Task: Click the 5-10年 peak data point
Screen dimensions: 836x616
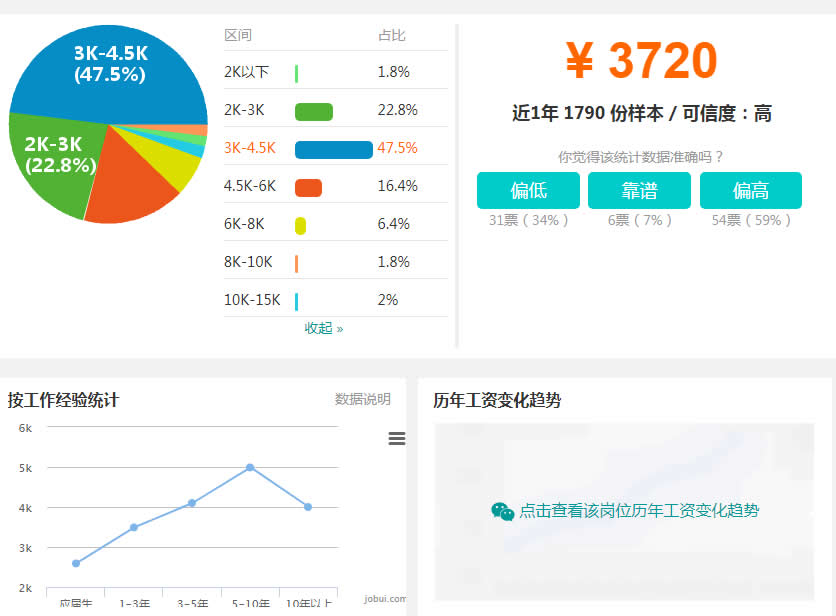Action: (250, 467)
